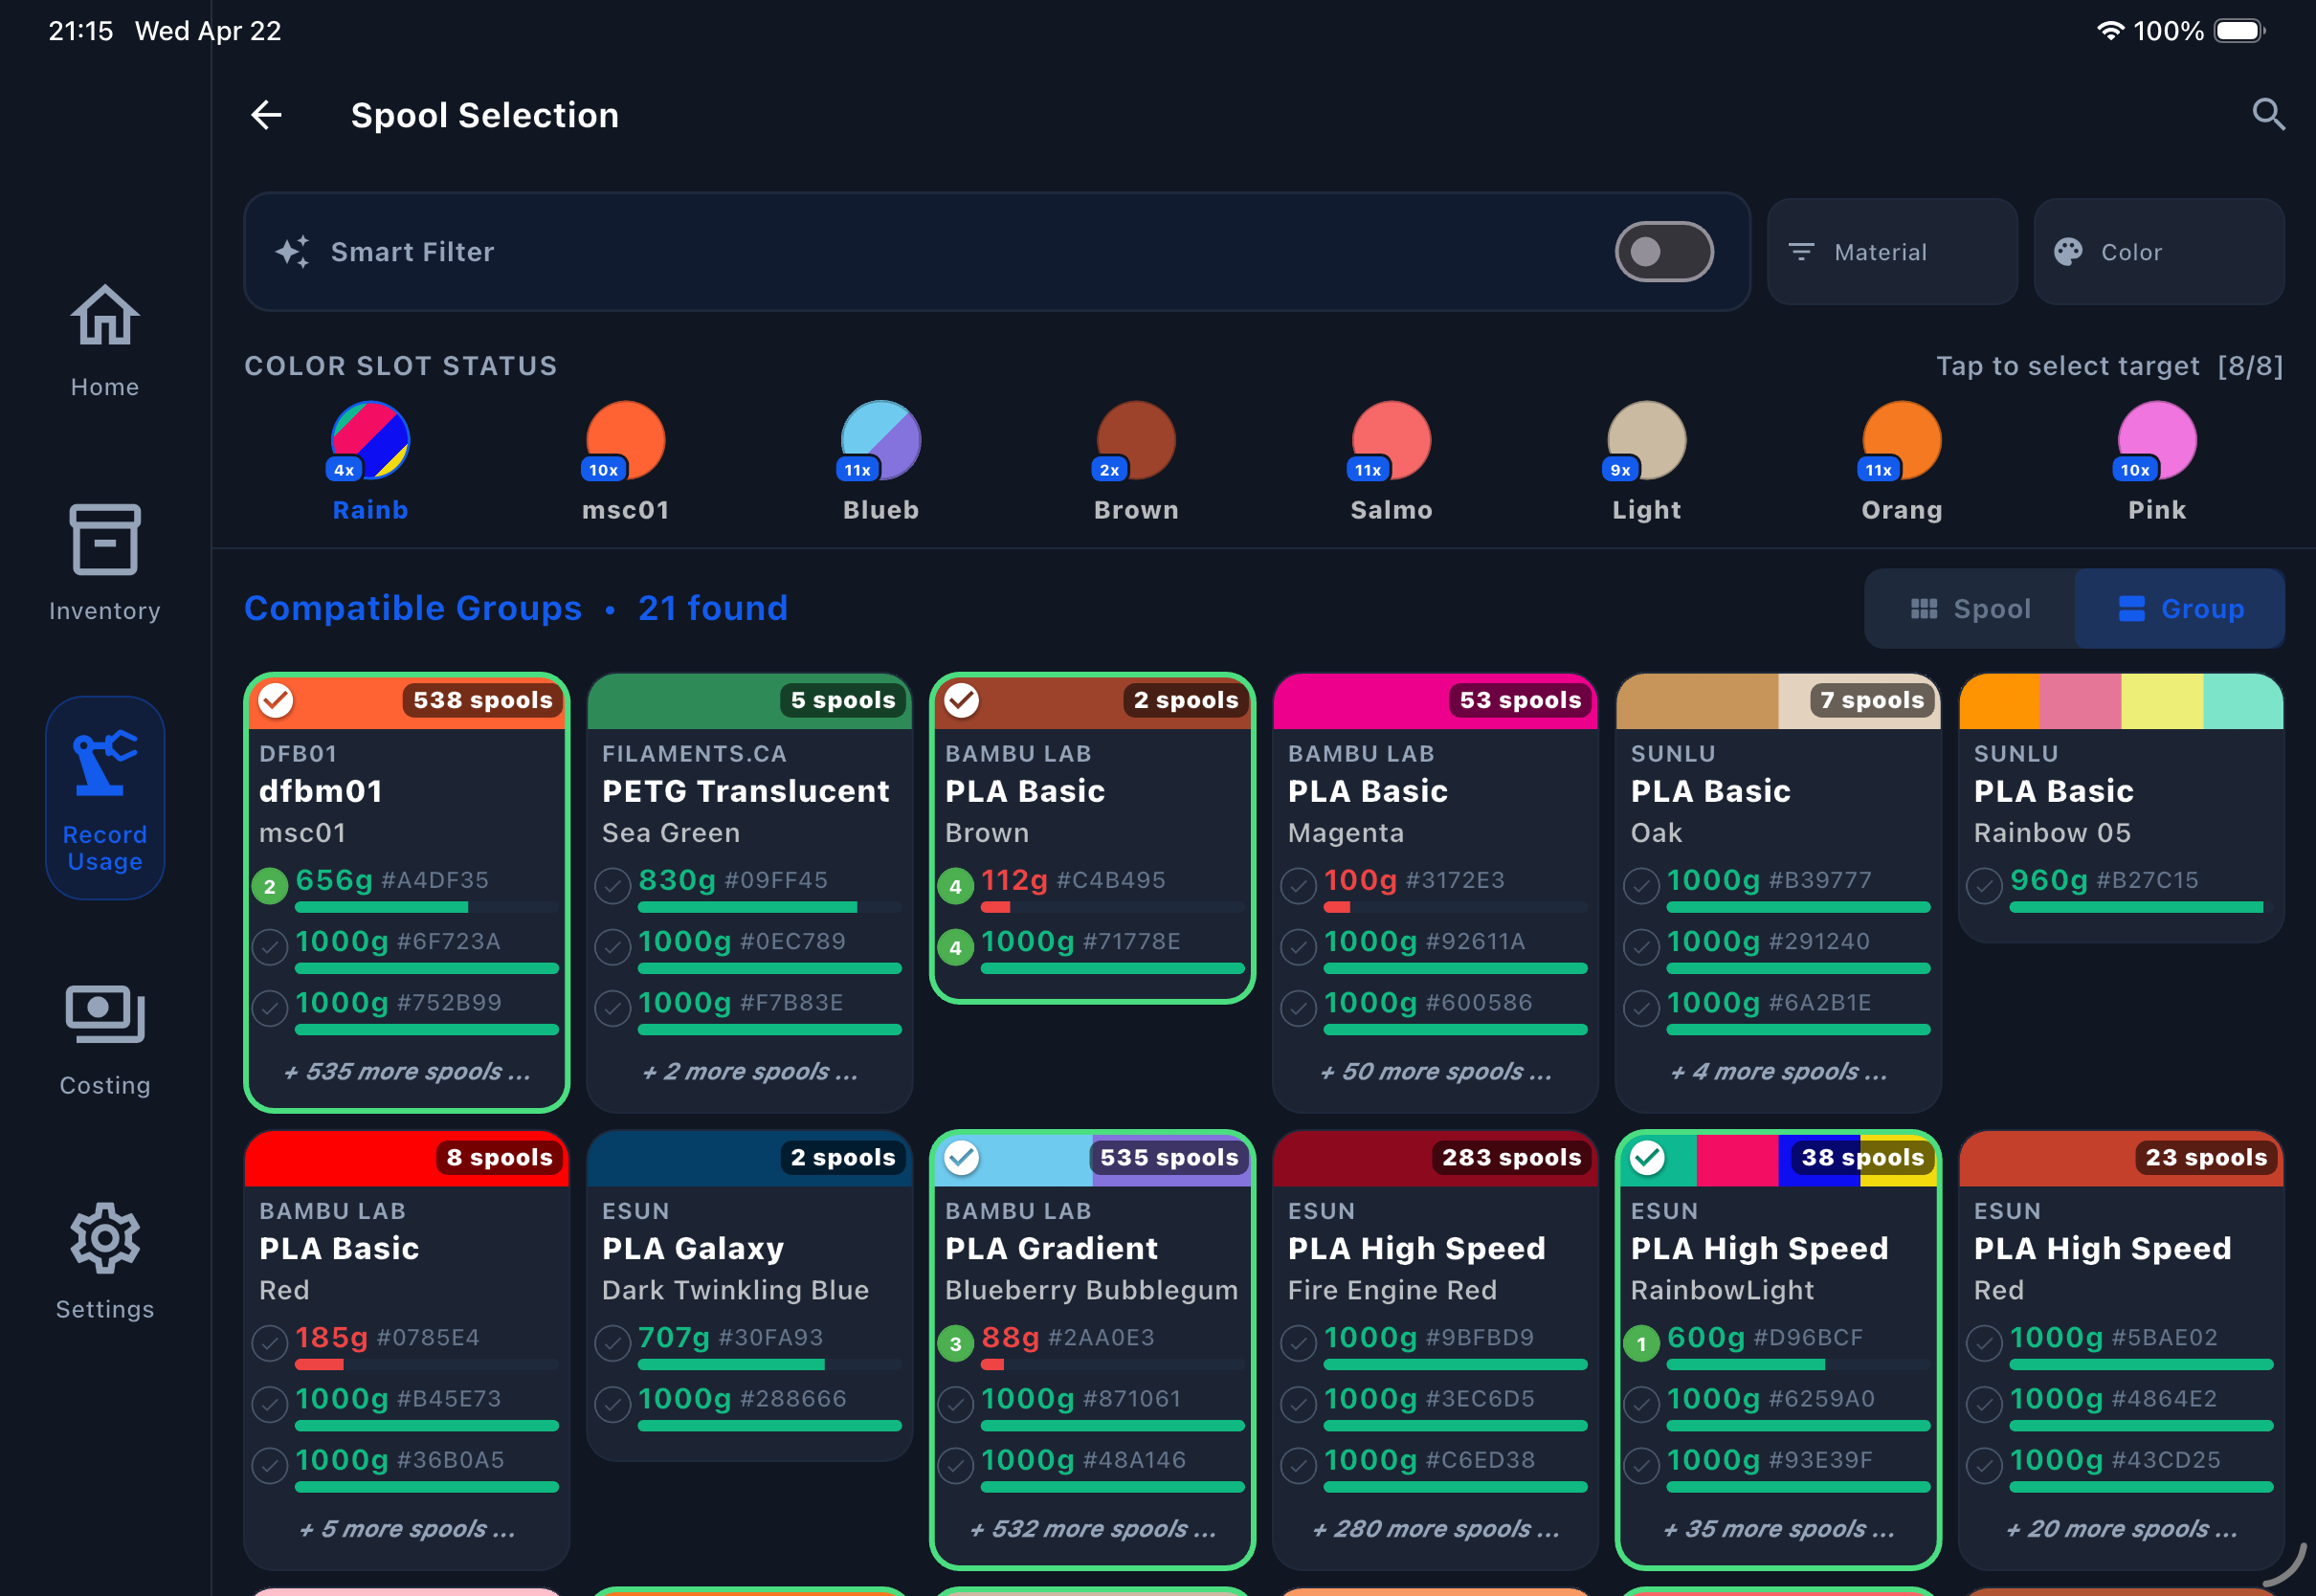The width and height of the screenshot is (2316, 1596).
Task: Enable the Smart Filter switch
Action: point(1663,252)
